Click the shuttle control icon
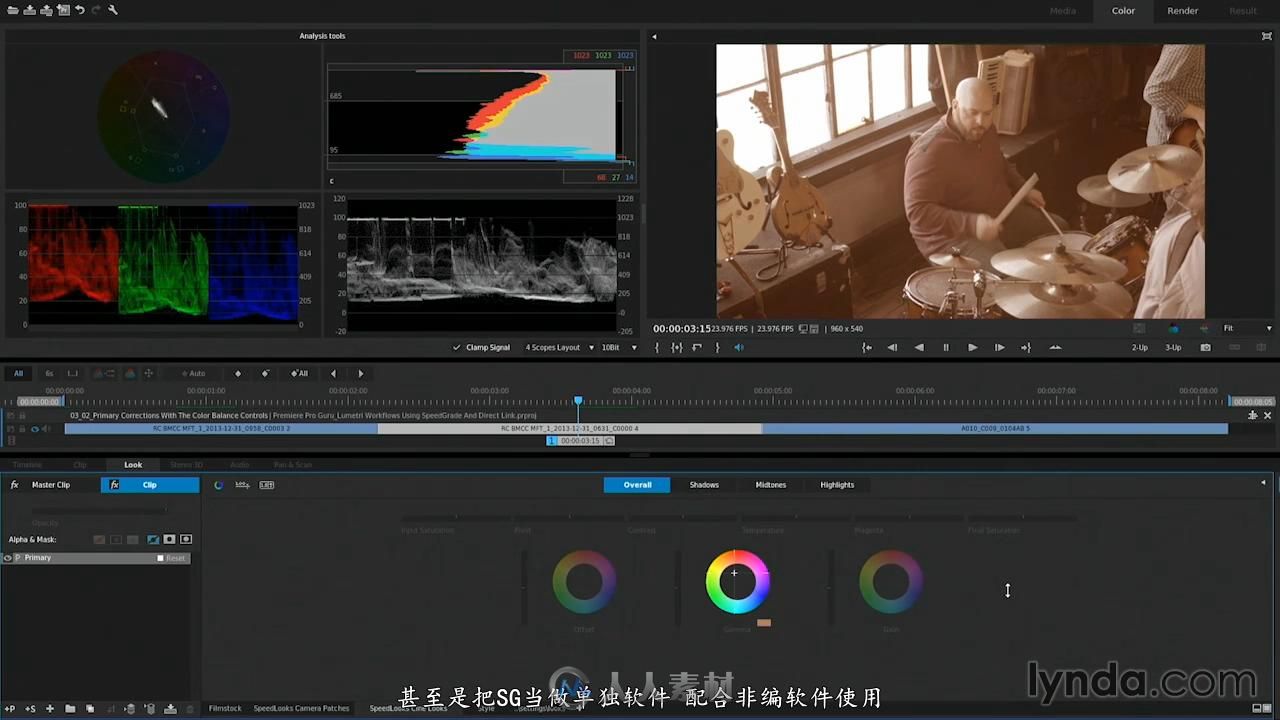Viewport: 1280px width, 720px height. pyautogui.click(x=1055, y=347)
